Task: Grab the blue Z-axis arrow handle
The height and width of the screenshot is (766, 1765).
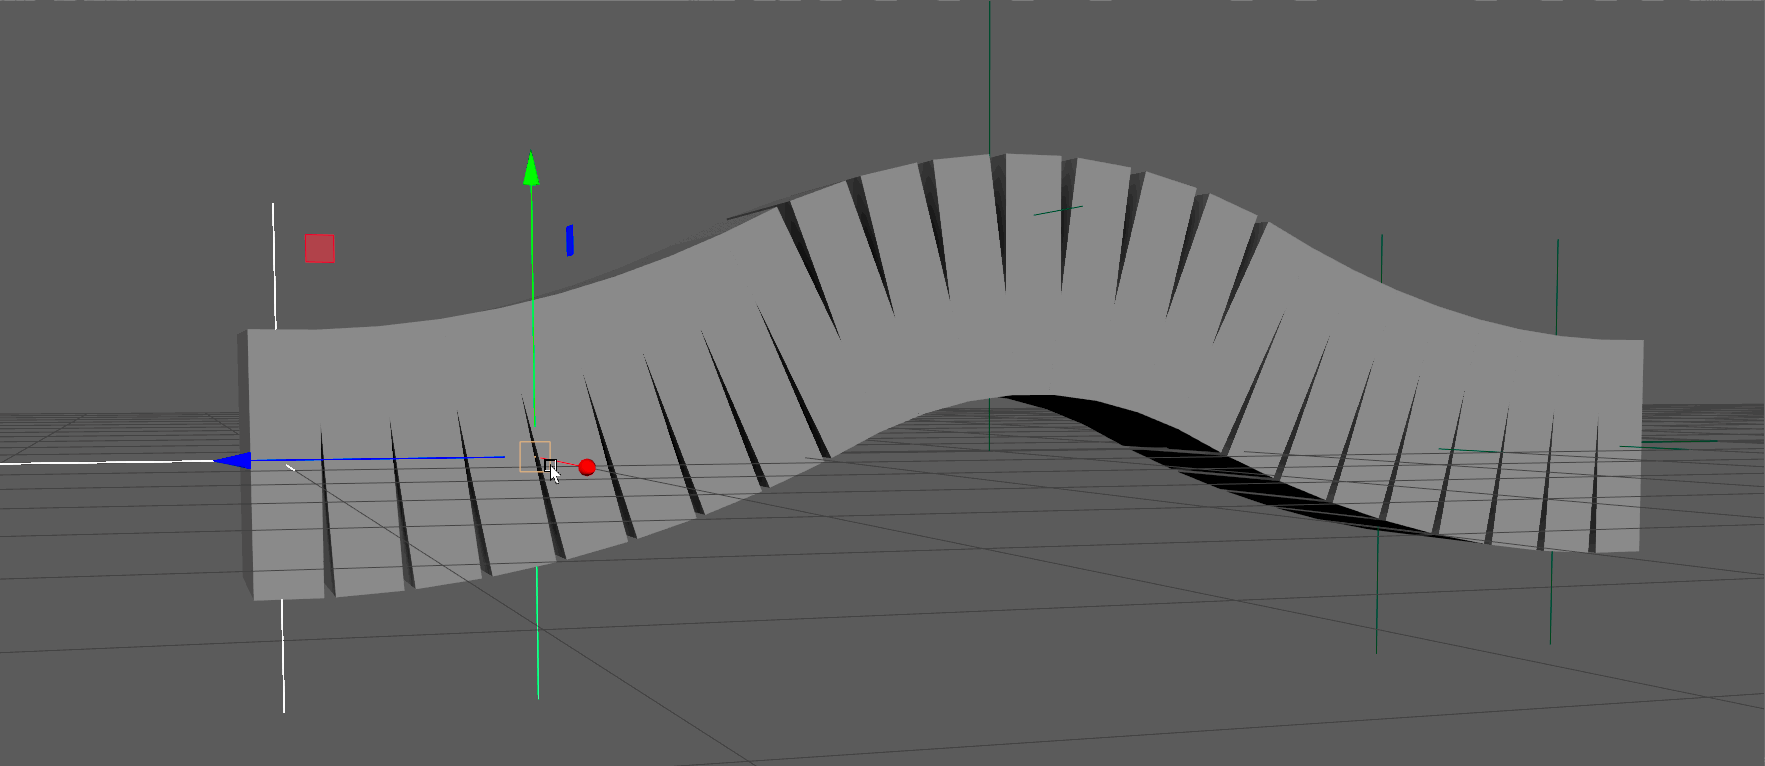Action: (x=232, y=461)
